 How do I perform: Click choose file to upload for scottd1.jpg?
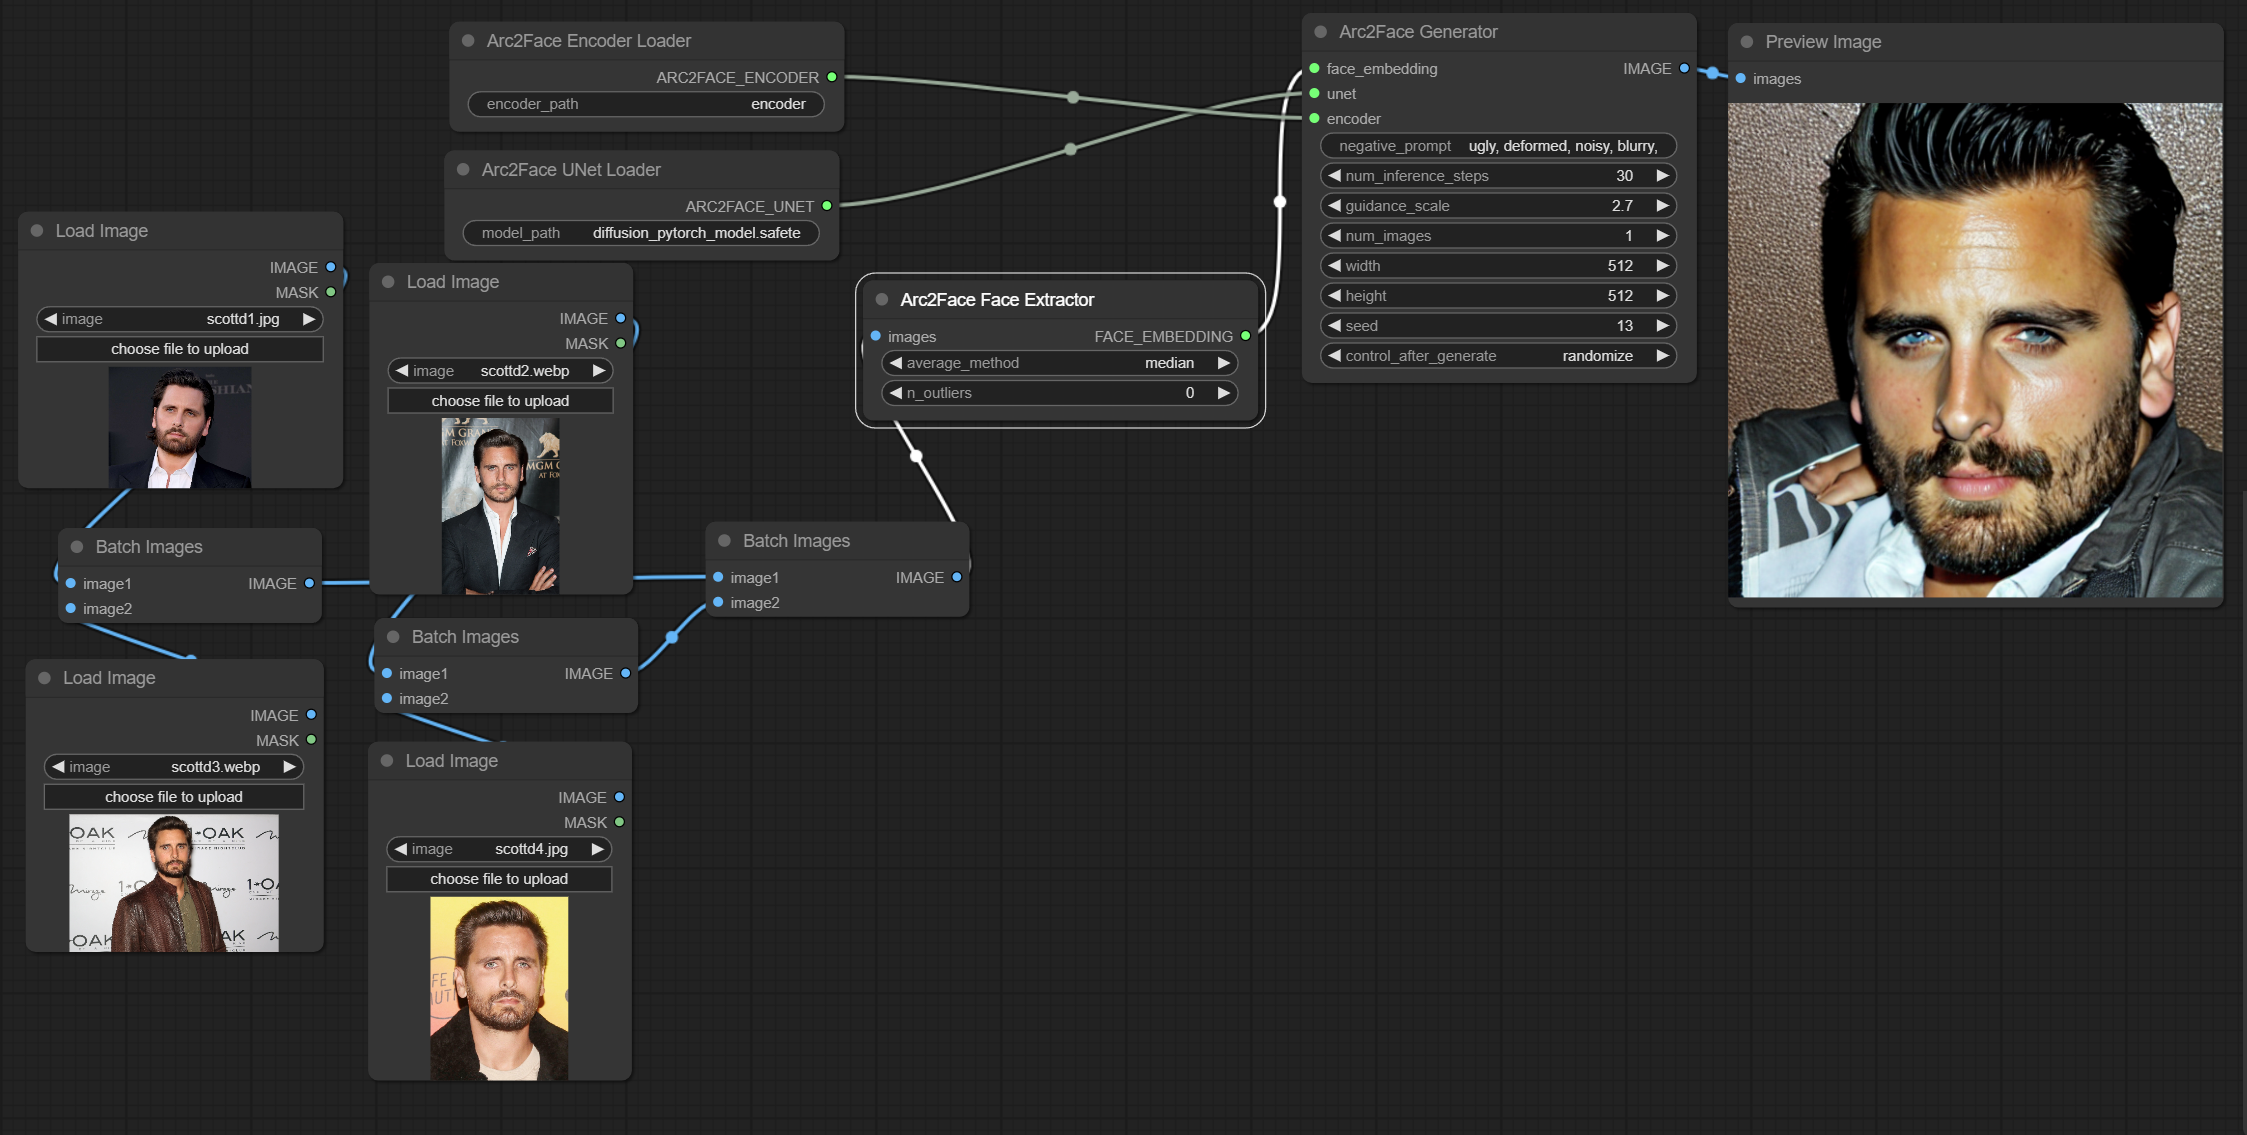pyautogui.click(x=175, y=347)
